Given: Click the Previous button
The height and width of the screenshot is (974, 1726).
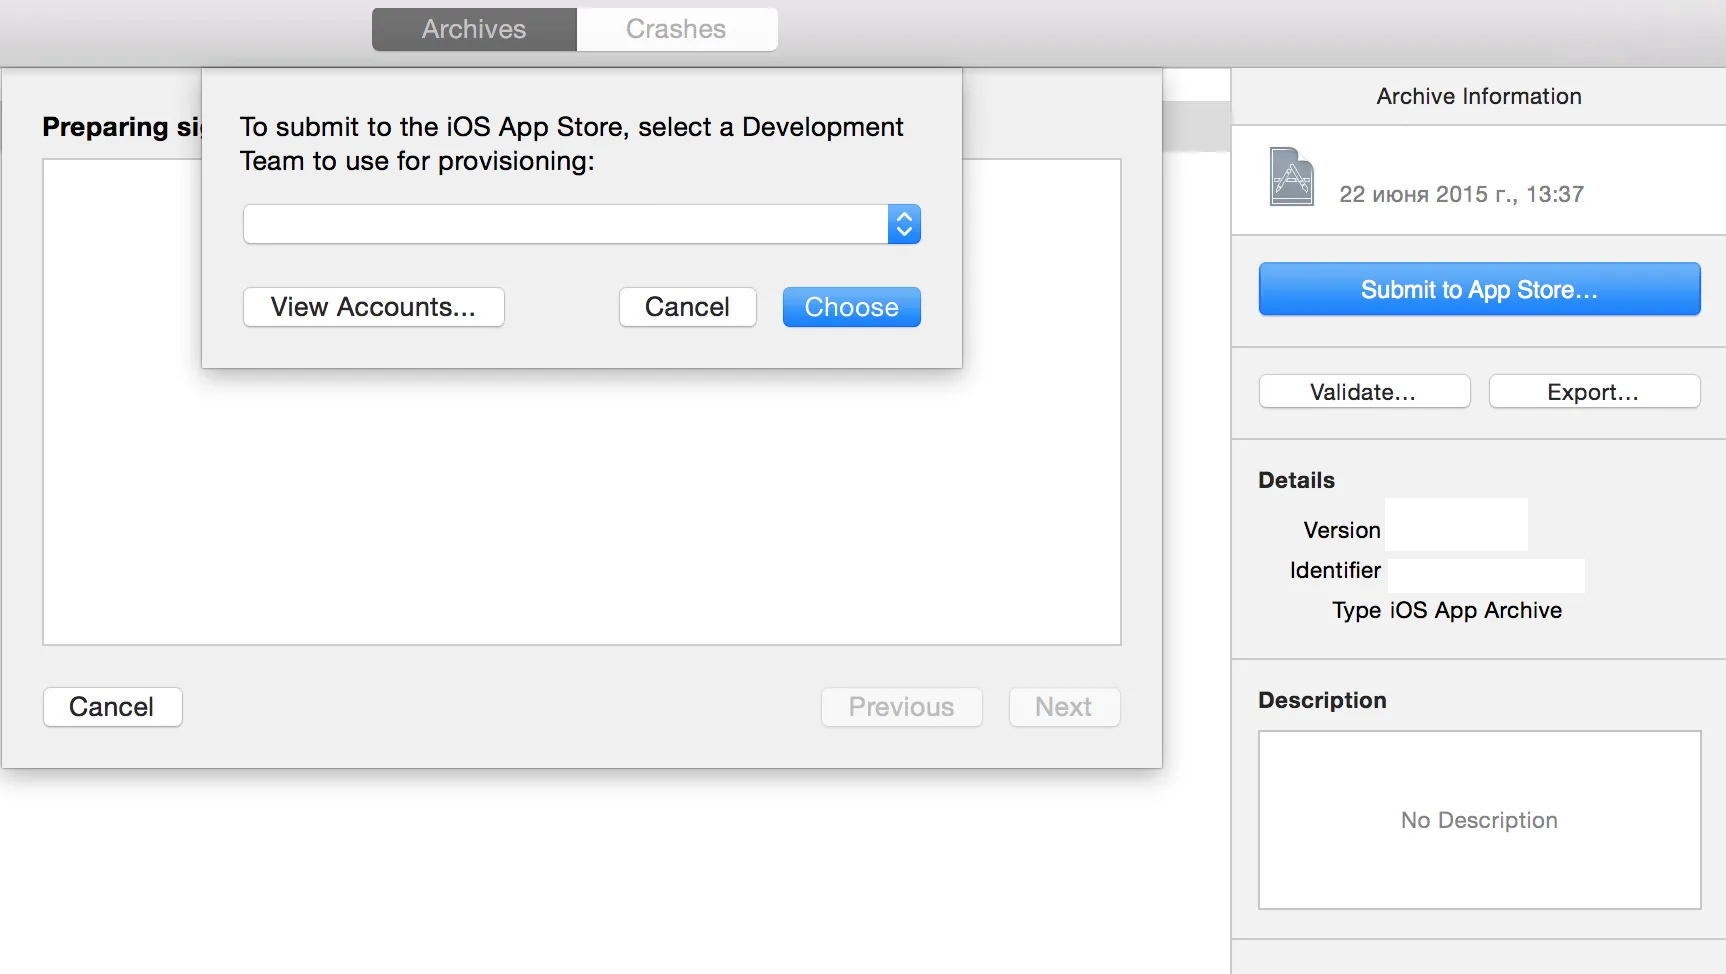Looking at the screenshot, I should (x=901, y=707).
